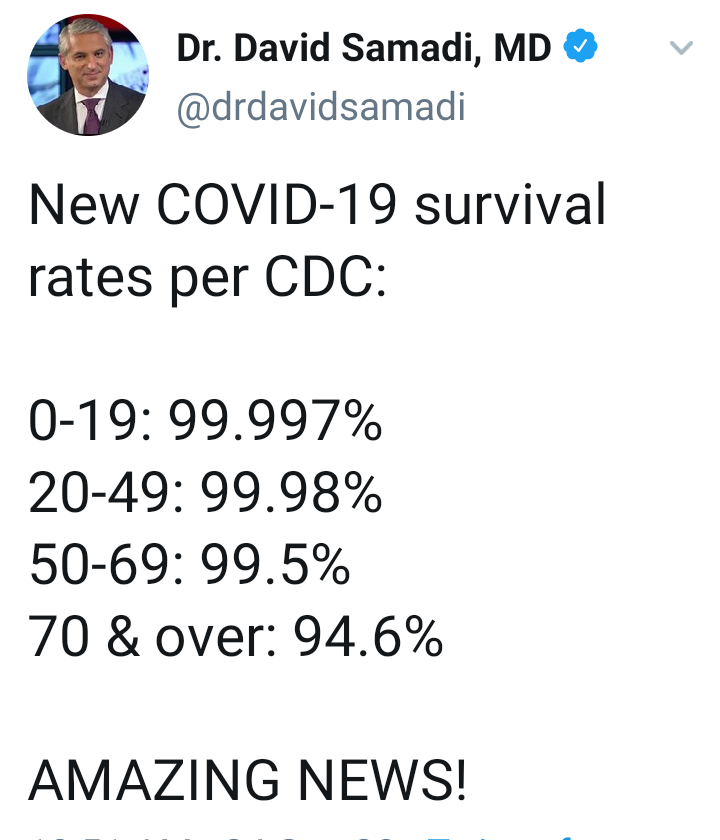Open the tweet options chevron menu
Image resolution: width=720 pixels, height=840 pixels.
pyautogui.click(x=681, y=48)
